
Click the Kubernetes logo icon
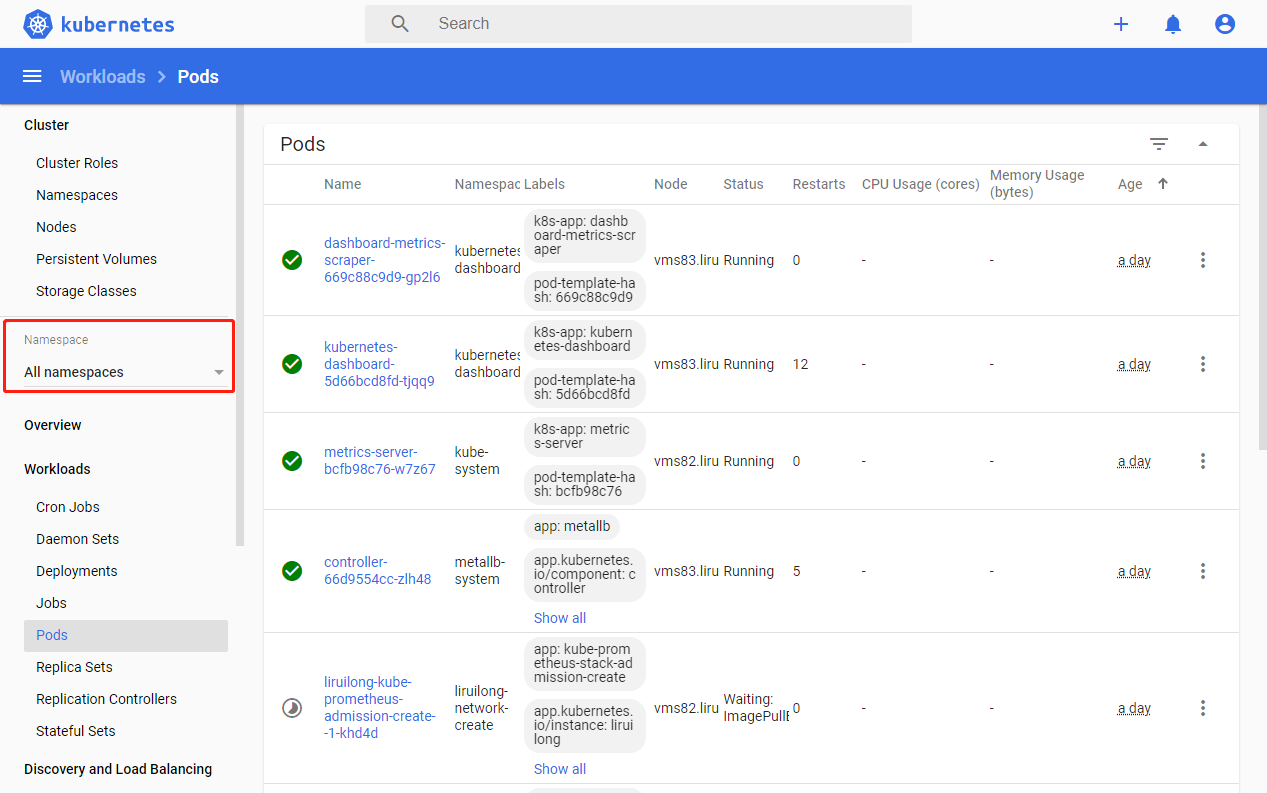pyautogui.click(x=38, y=25)
